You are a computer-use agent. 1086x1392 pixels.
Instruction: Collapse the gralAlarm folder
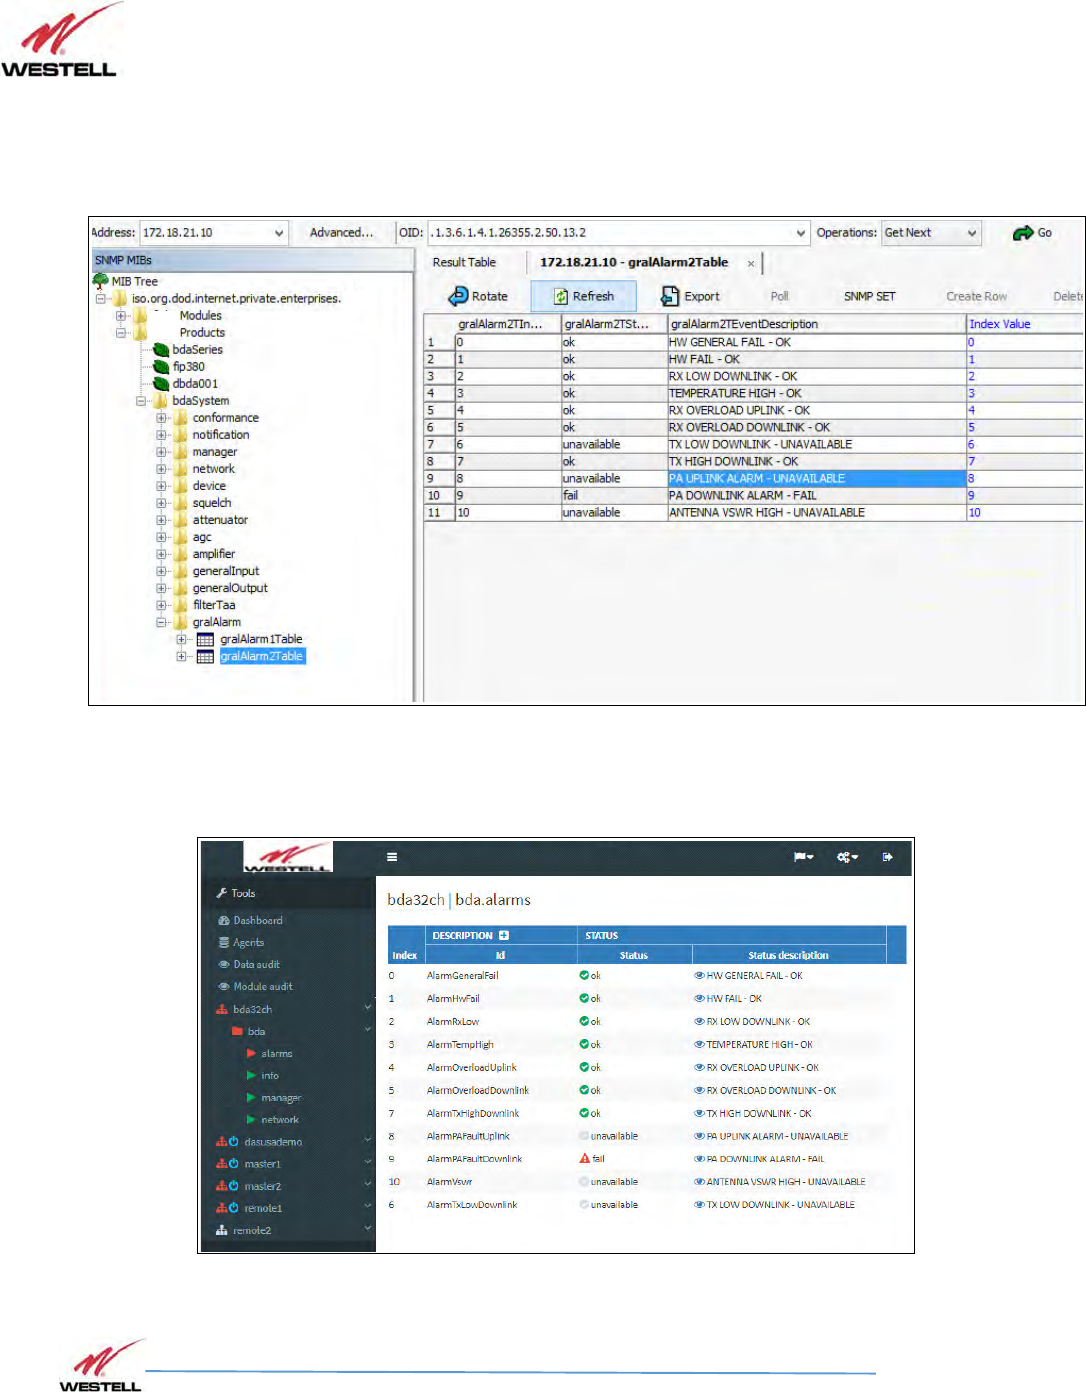pos(161,622)
